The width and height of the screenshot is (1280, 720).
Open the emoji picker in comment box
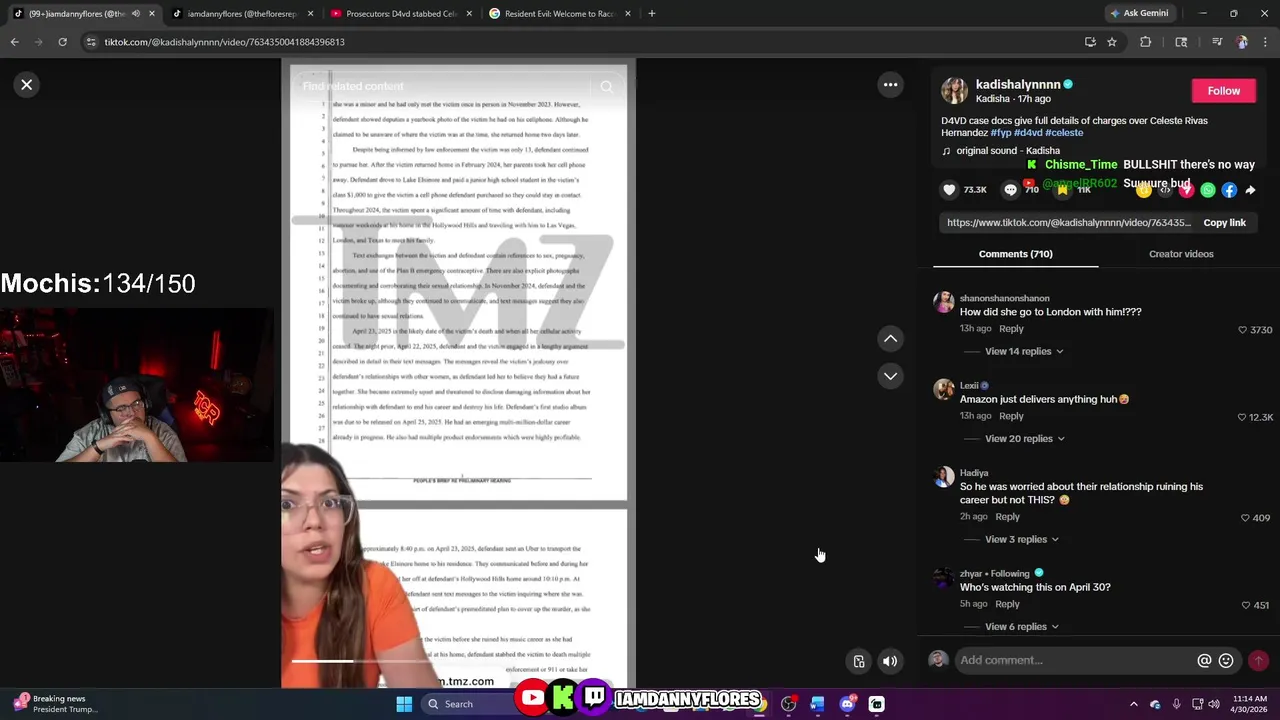click(x=1226, y=661)
